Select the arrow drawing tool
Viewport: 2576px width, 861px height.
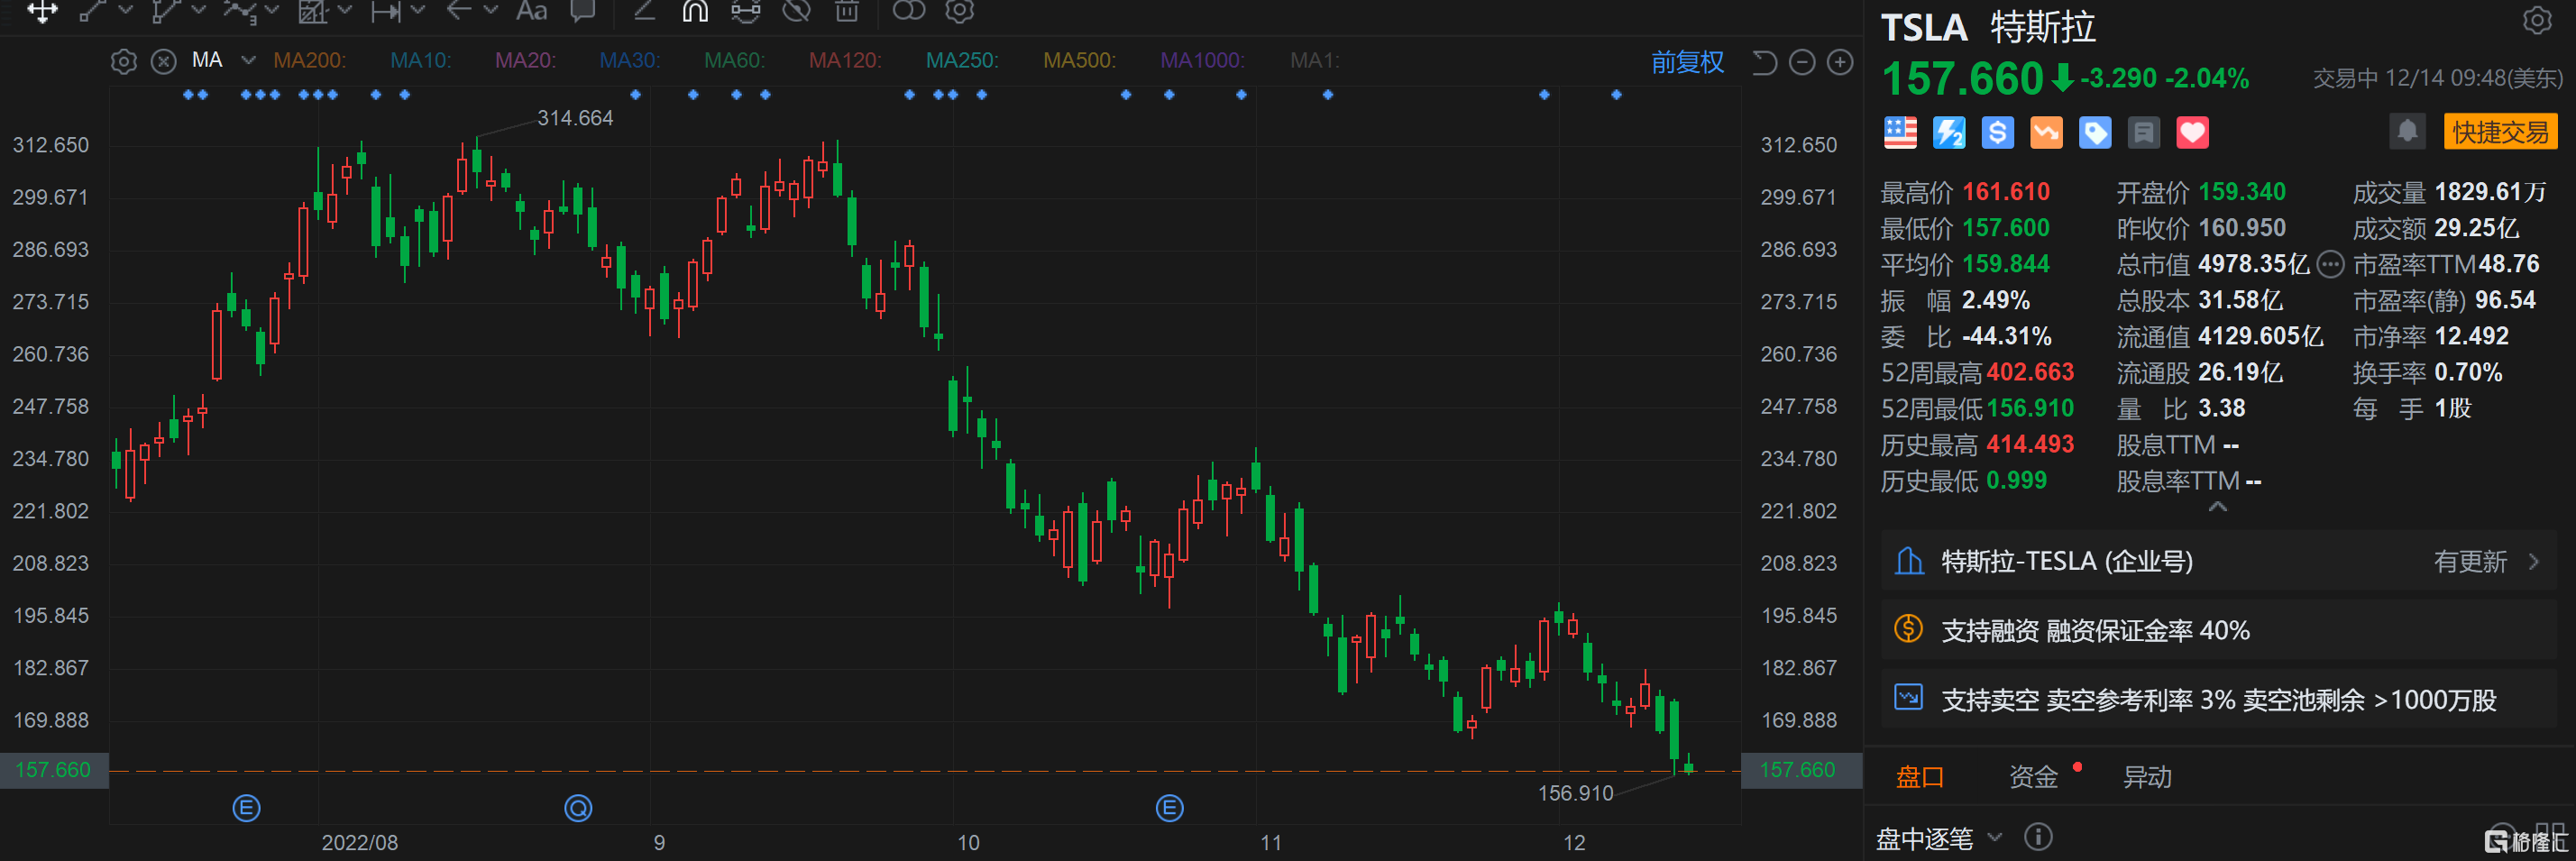(459, 11)
